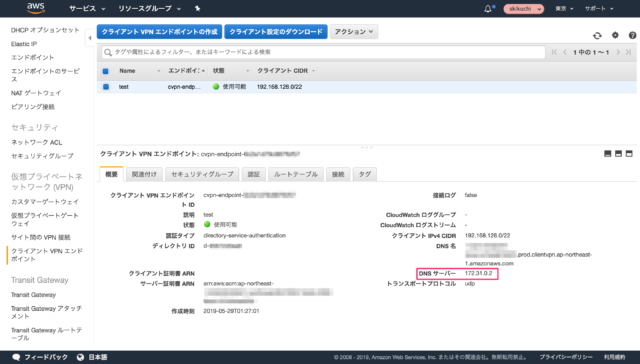Screen dimensions: 640x364
Task: Open the サポート dropdown menu
Action: pos(599,9)
